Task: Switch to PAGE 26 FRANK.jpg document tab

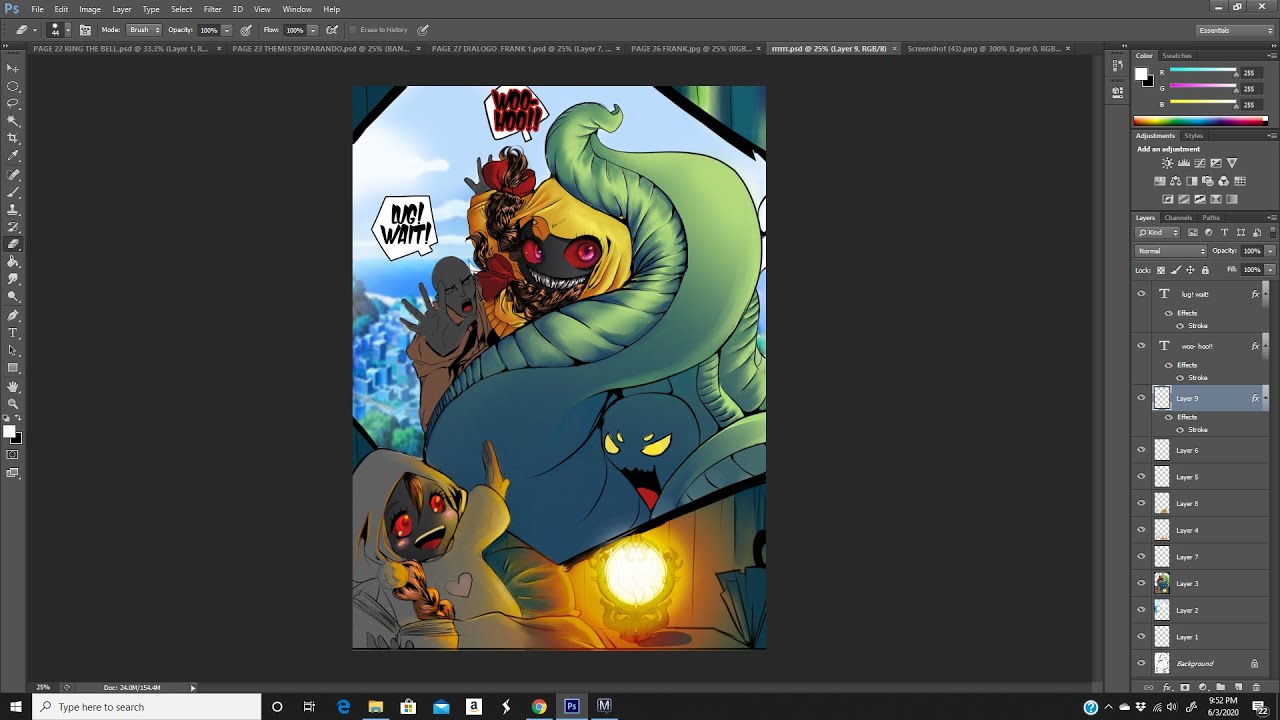Action: click(689, 48)
